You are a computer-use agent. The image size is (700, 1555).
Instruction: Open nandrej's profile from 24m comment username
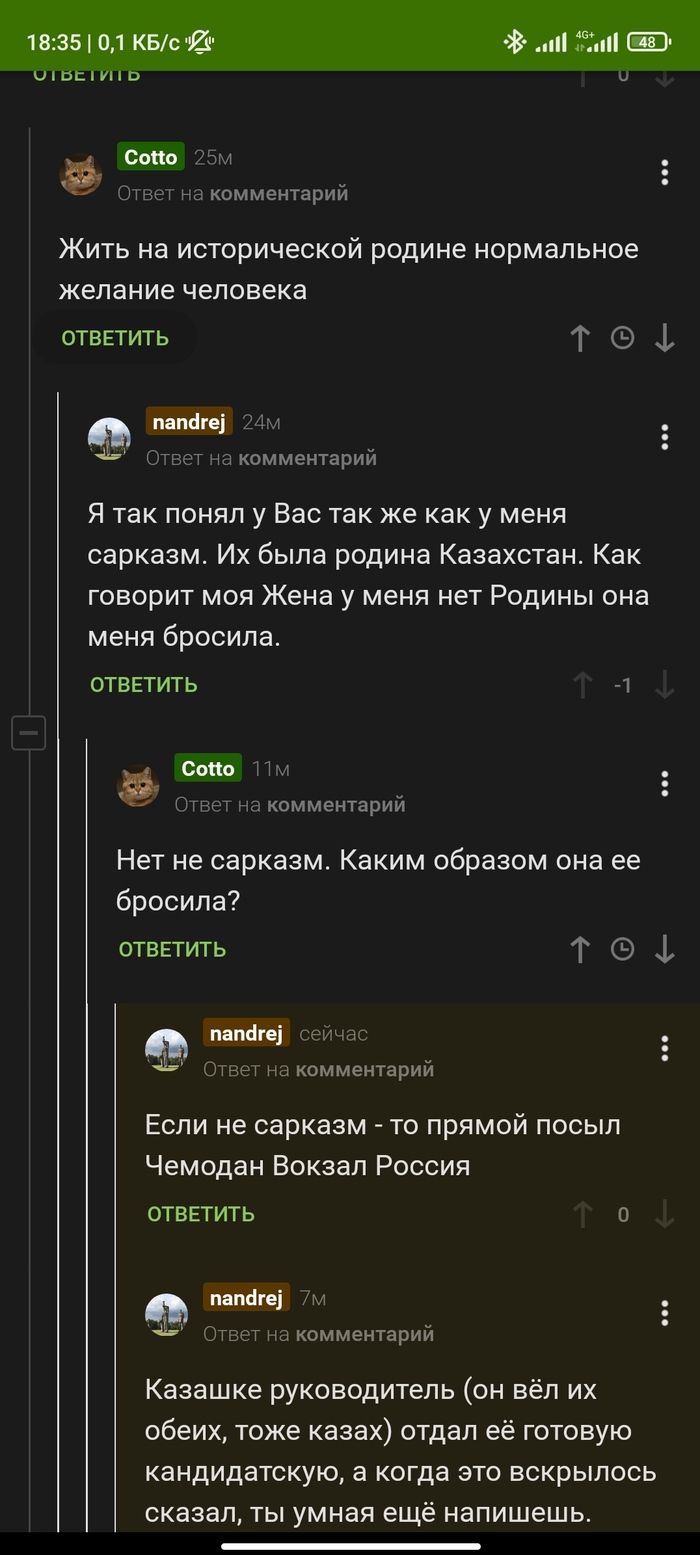(x=189, y=422)
